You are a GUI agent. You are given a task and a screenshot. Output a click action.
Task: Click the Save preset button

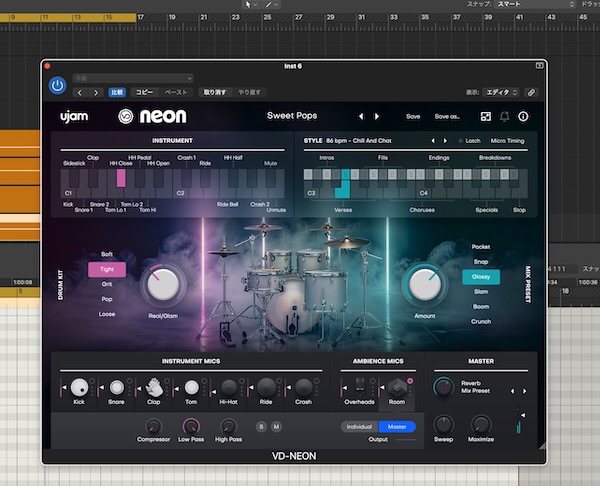[x=413, y=116]
